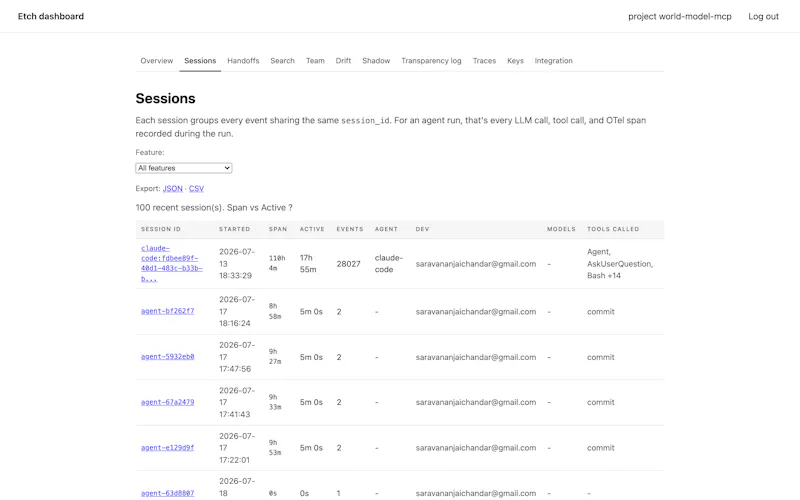Export sessions as CSV
The height and width of the screenshot is (500, 800).
coord(196,189)
